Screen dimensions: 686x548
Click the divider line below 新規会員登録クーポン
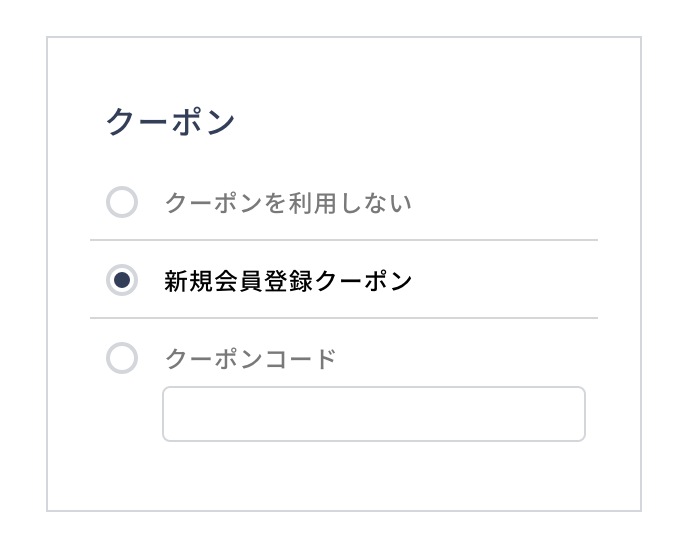[344, 318]
